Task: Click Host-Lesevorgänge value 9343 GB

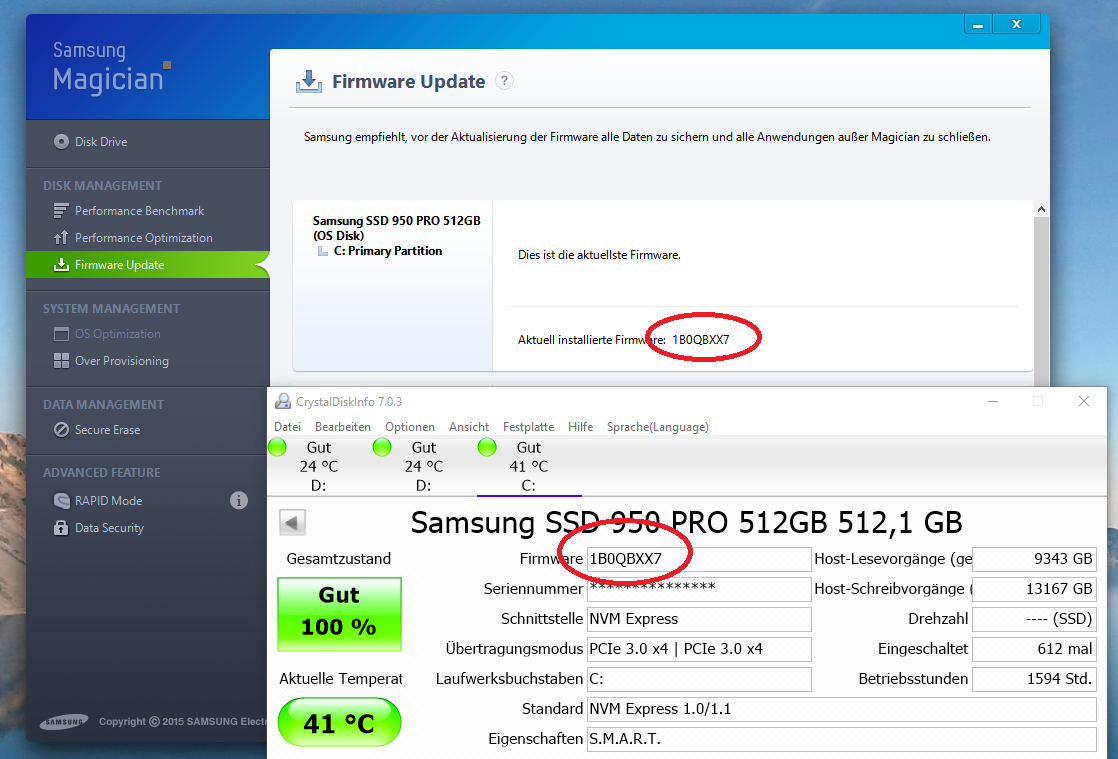Action: point(1035,559)
